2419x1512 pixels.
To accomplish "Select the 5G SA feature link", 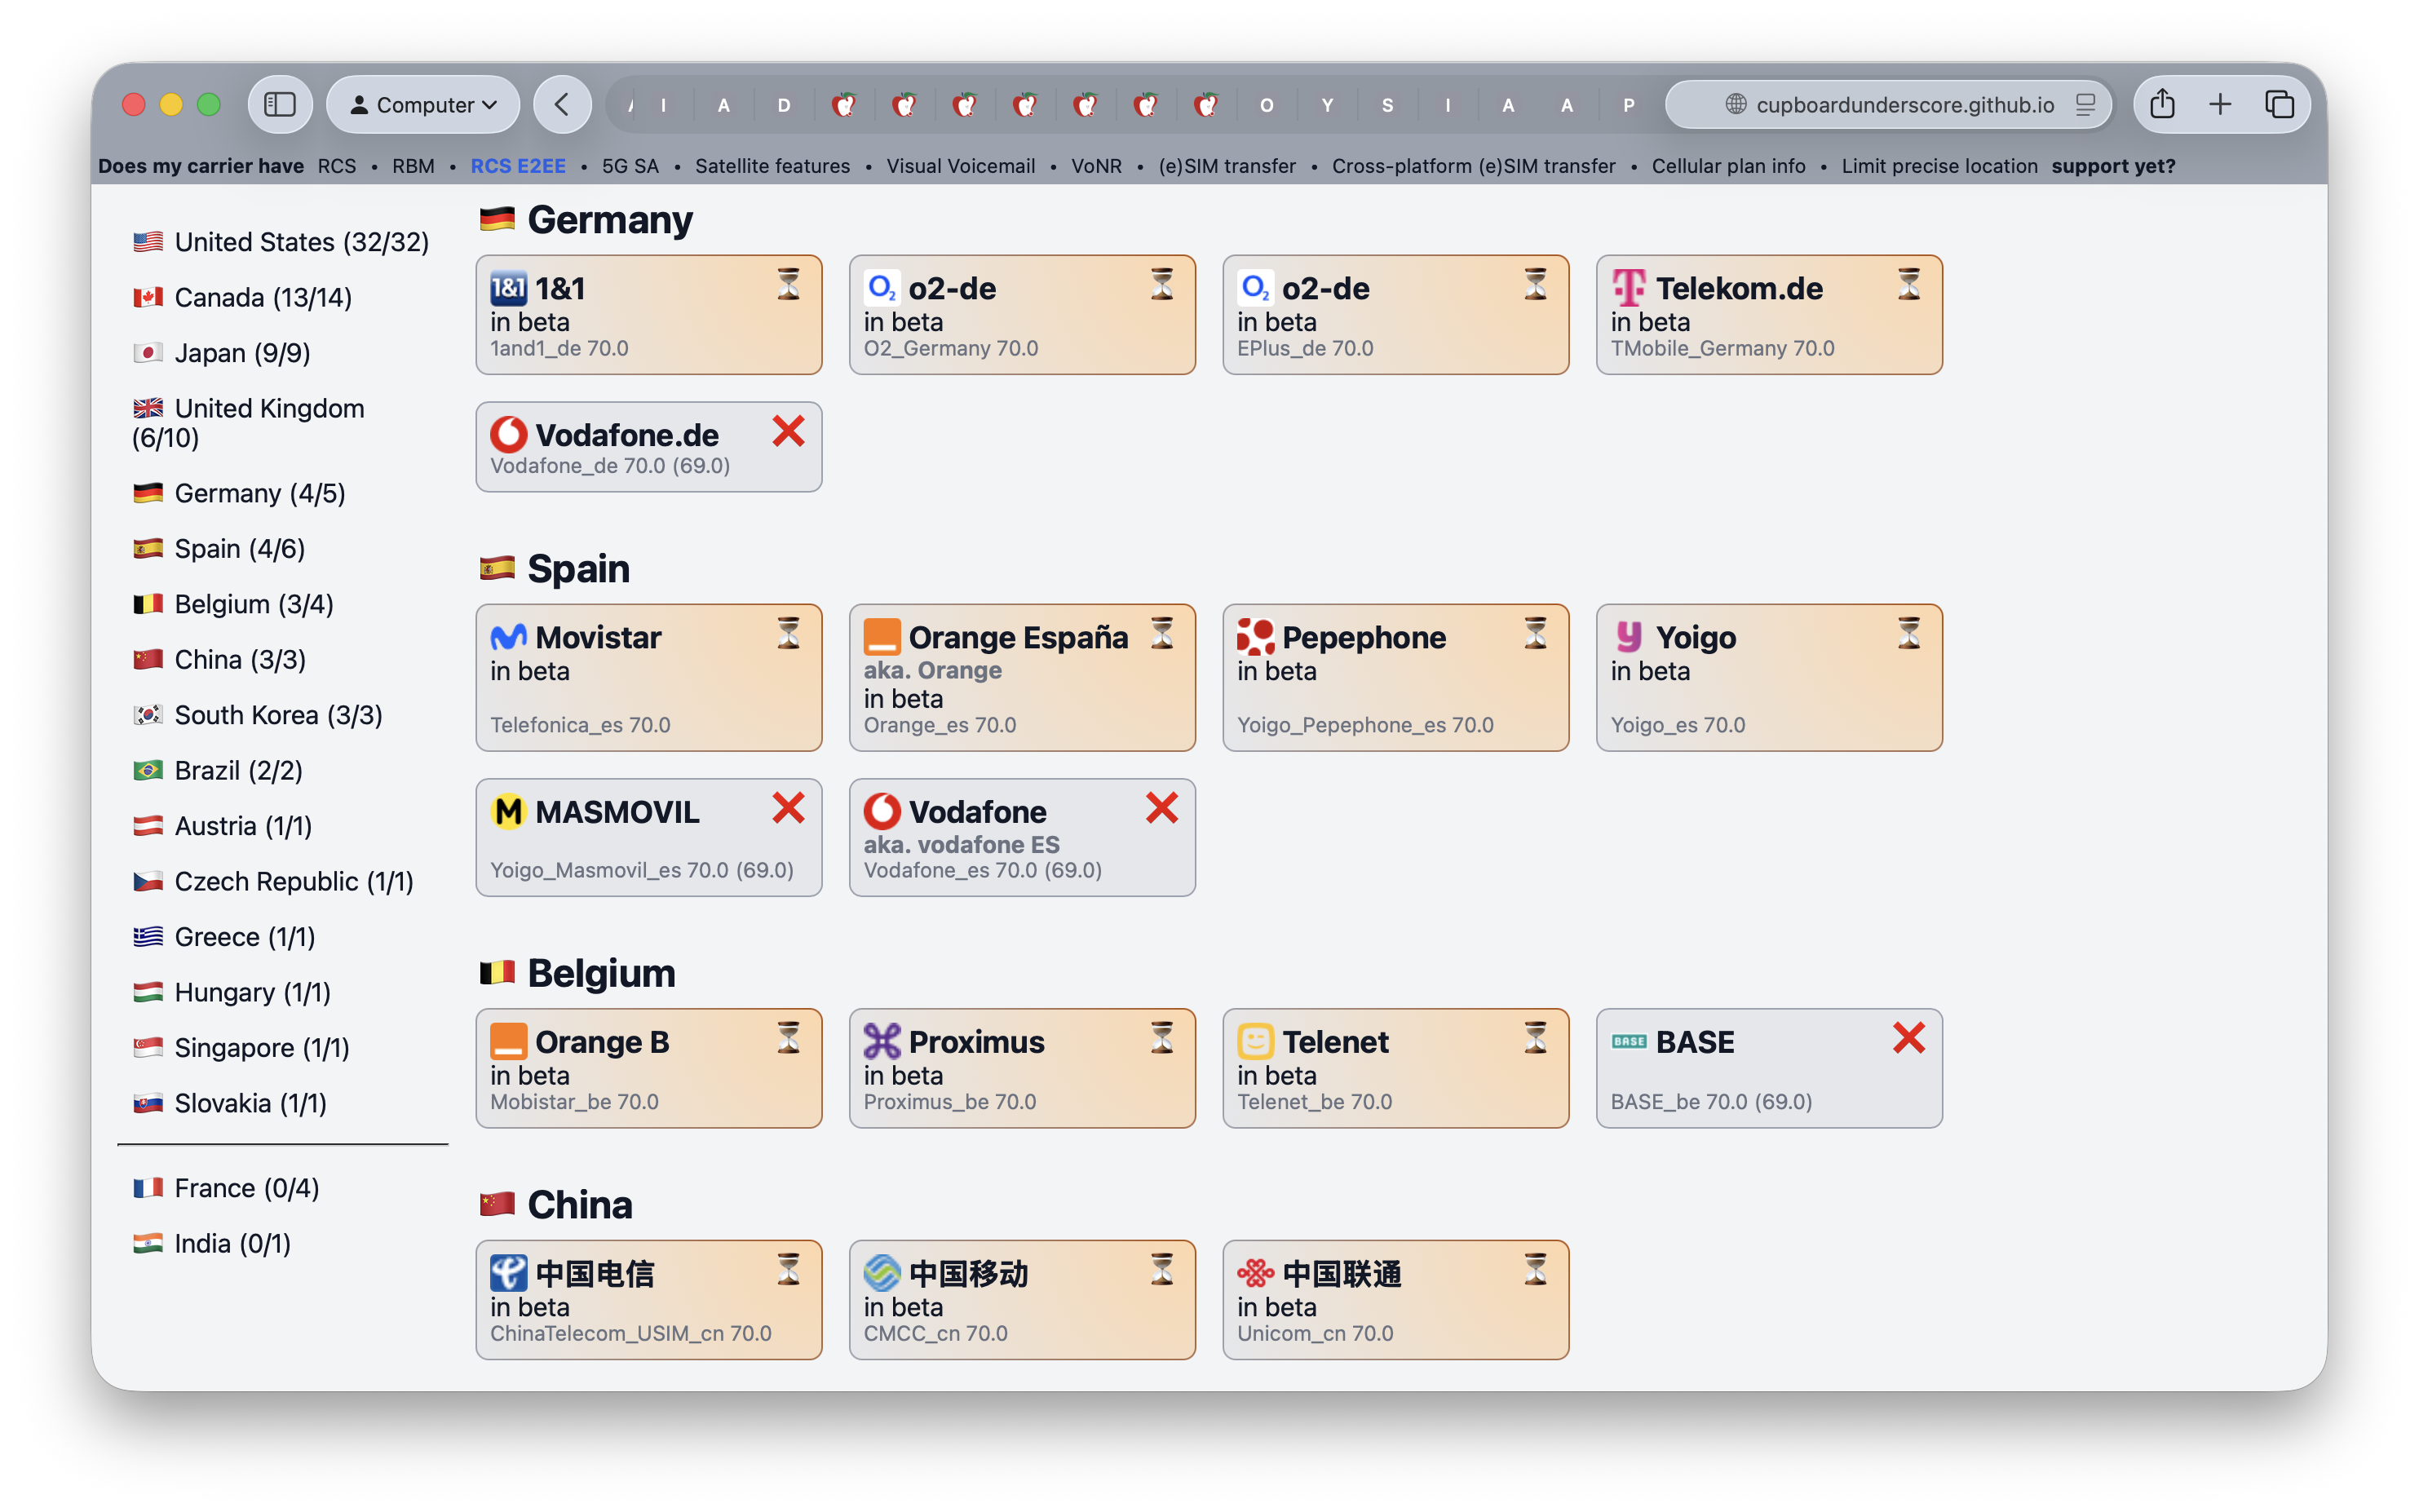I will tap(630, 166).
